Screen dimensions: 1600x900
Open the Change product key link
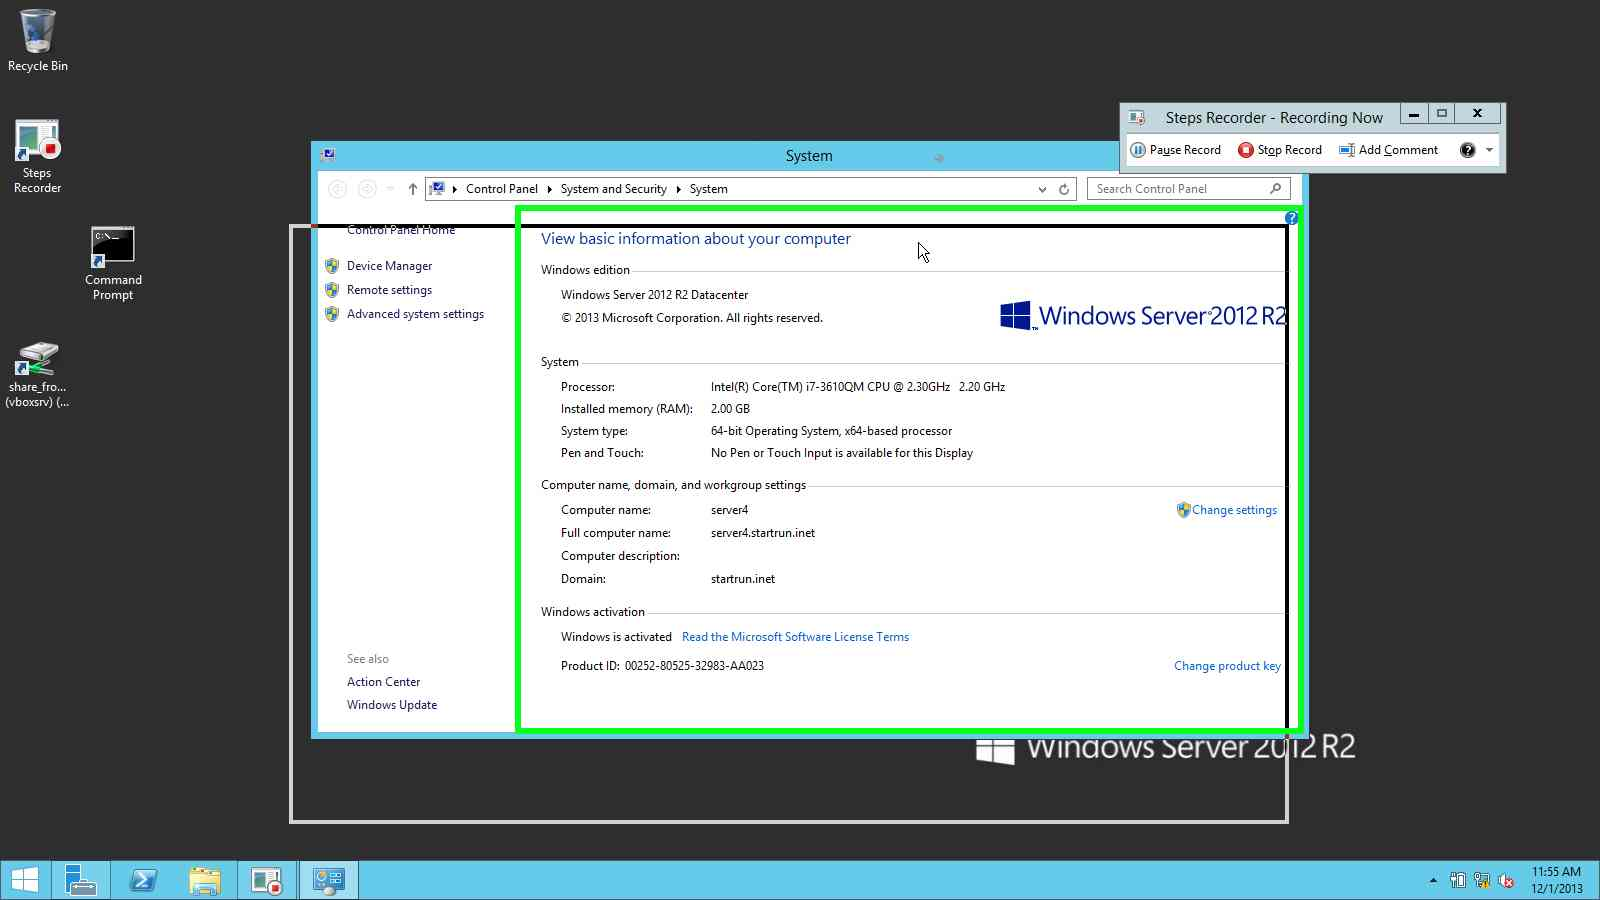(x=1227, y=665)
